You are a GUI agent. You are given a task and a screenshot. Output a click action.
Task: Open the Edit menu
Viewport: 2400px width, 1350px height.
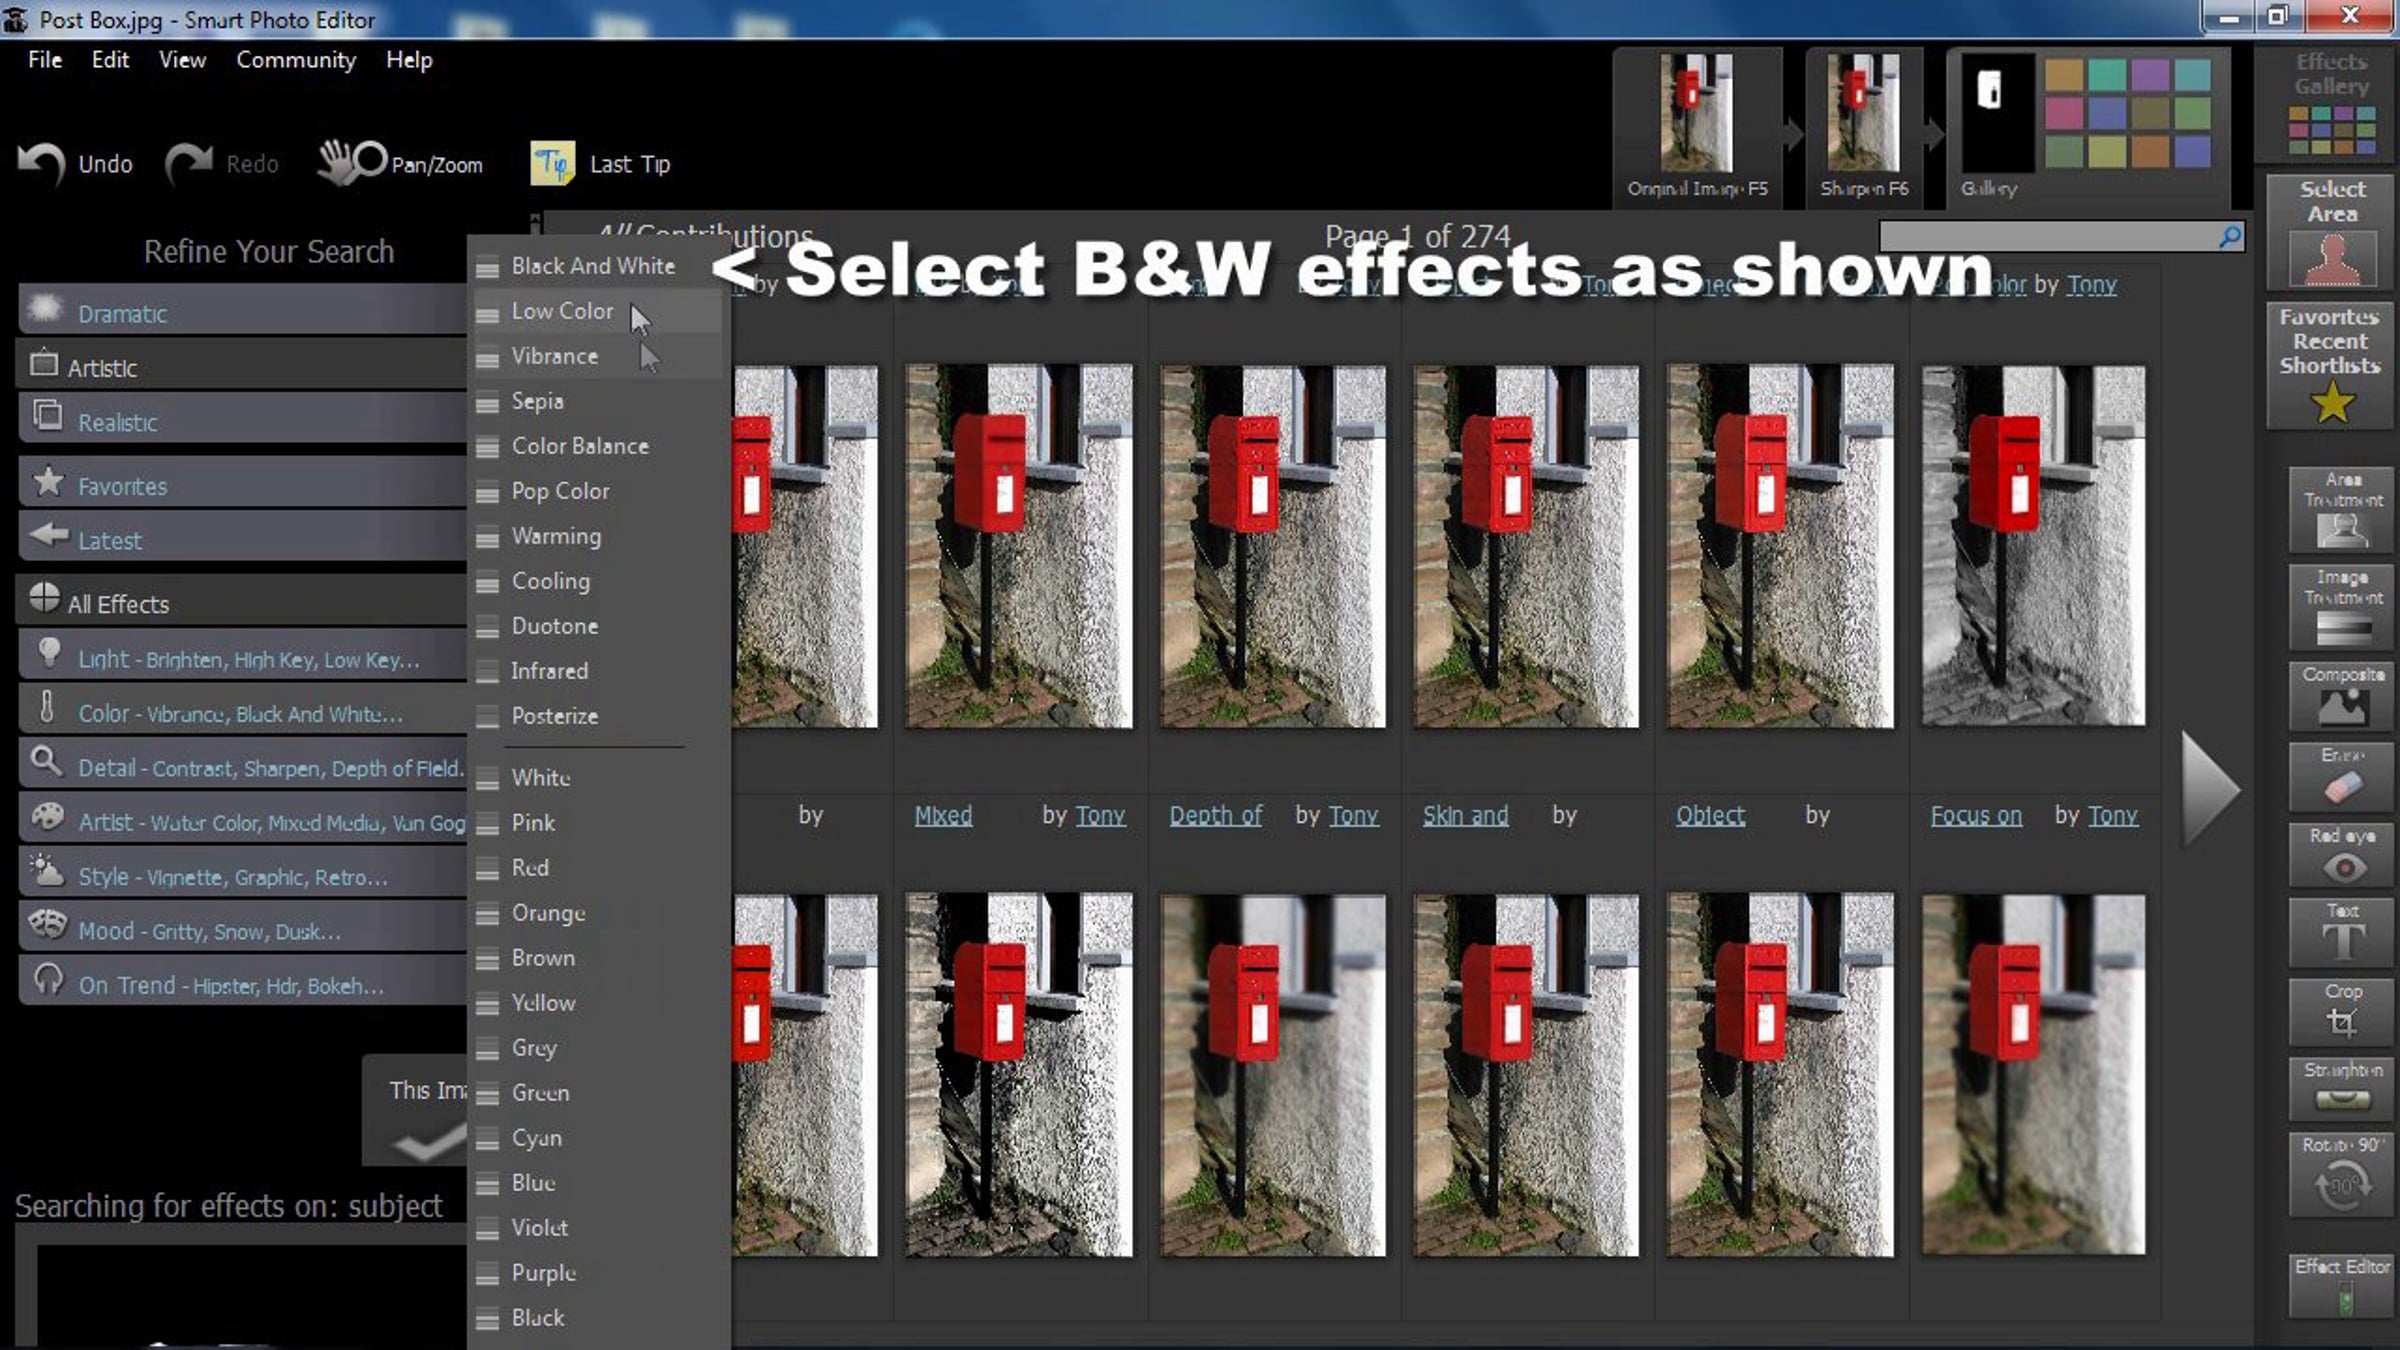coord(110,60)
